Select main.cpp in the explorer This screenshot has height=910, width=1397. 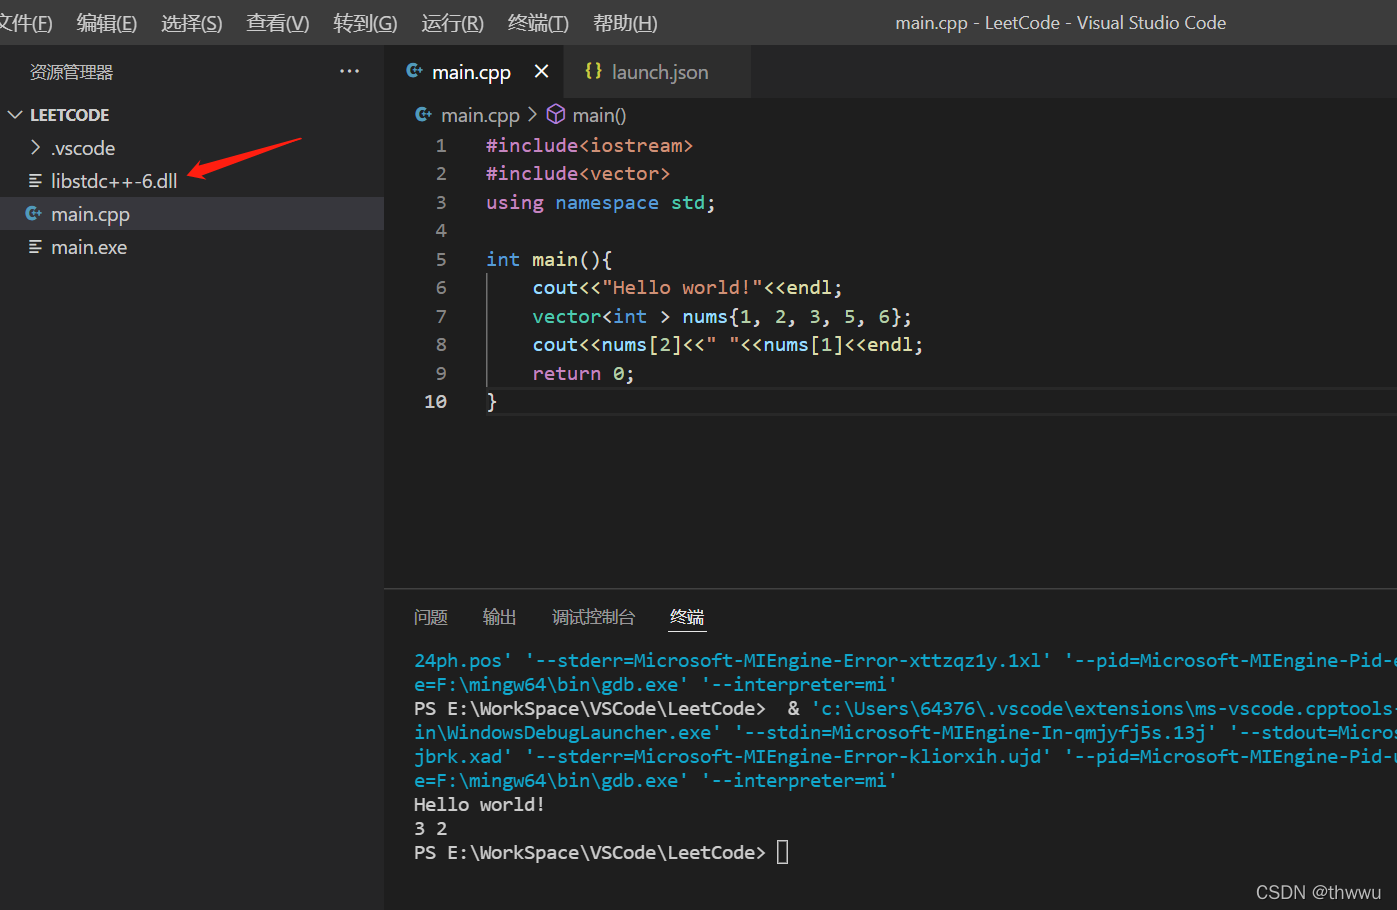90,214
